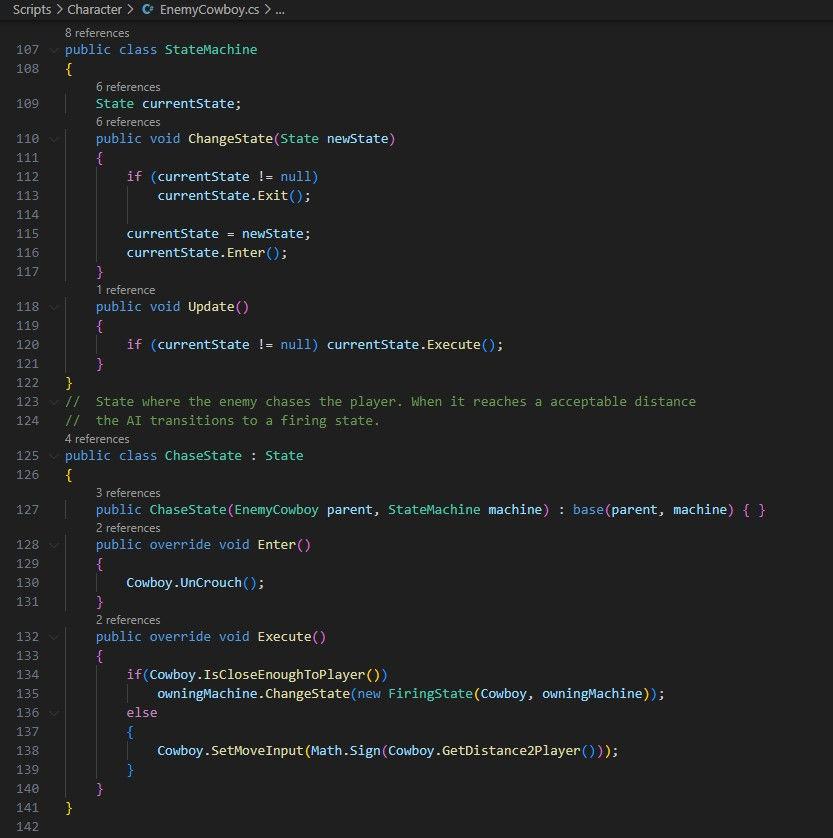Click ChaseState class name on line 125
Viewport: 833px width, 838px height.
tap(203, 456)
